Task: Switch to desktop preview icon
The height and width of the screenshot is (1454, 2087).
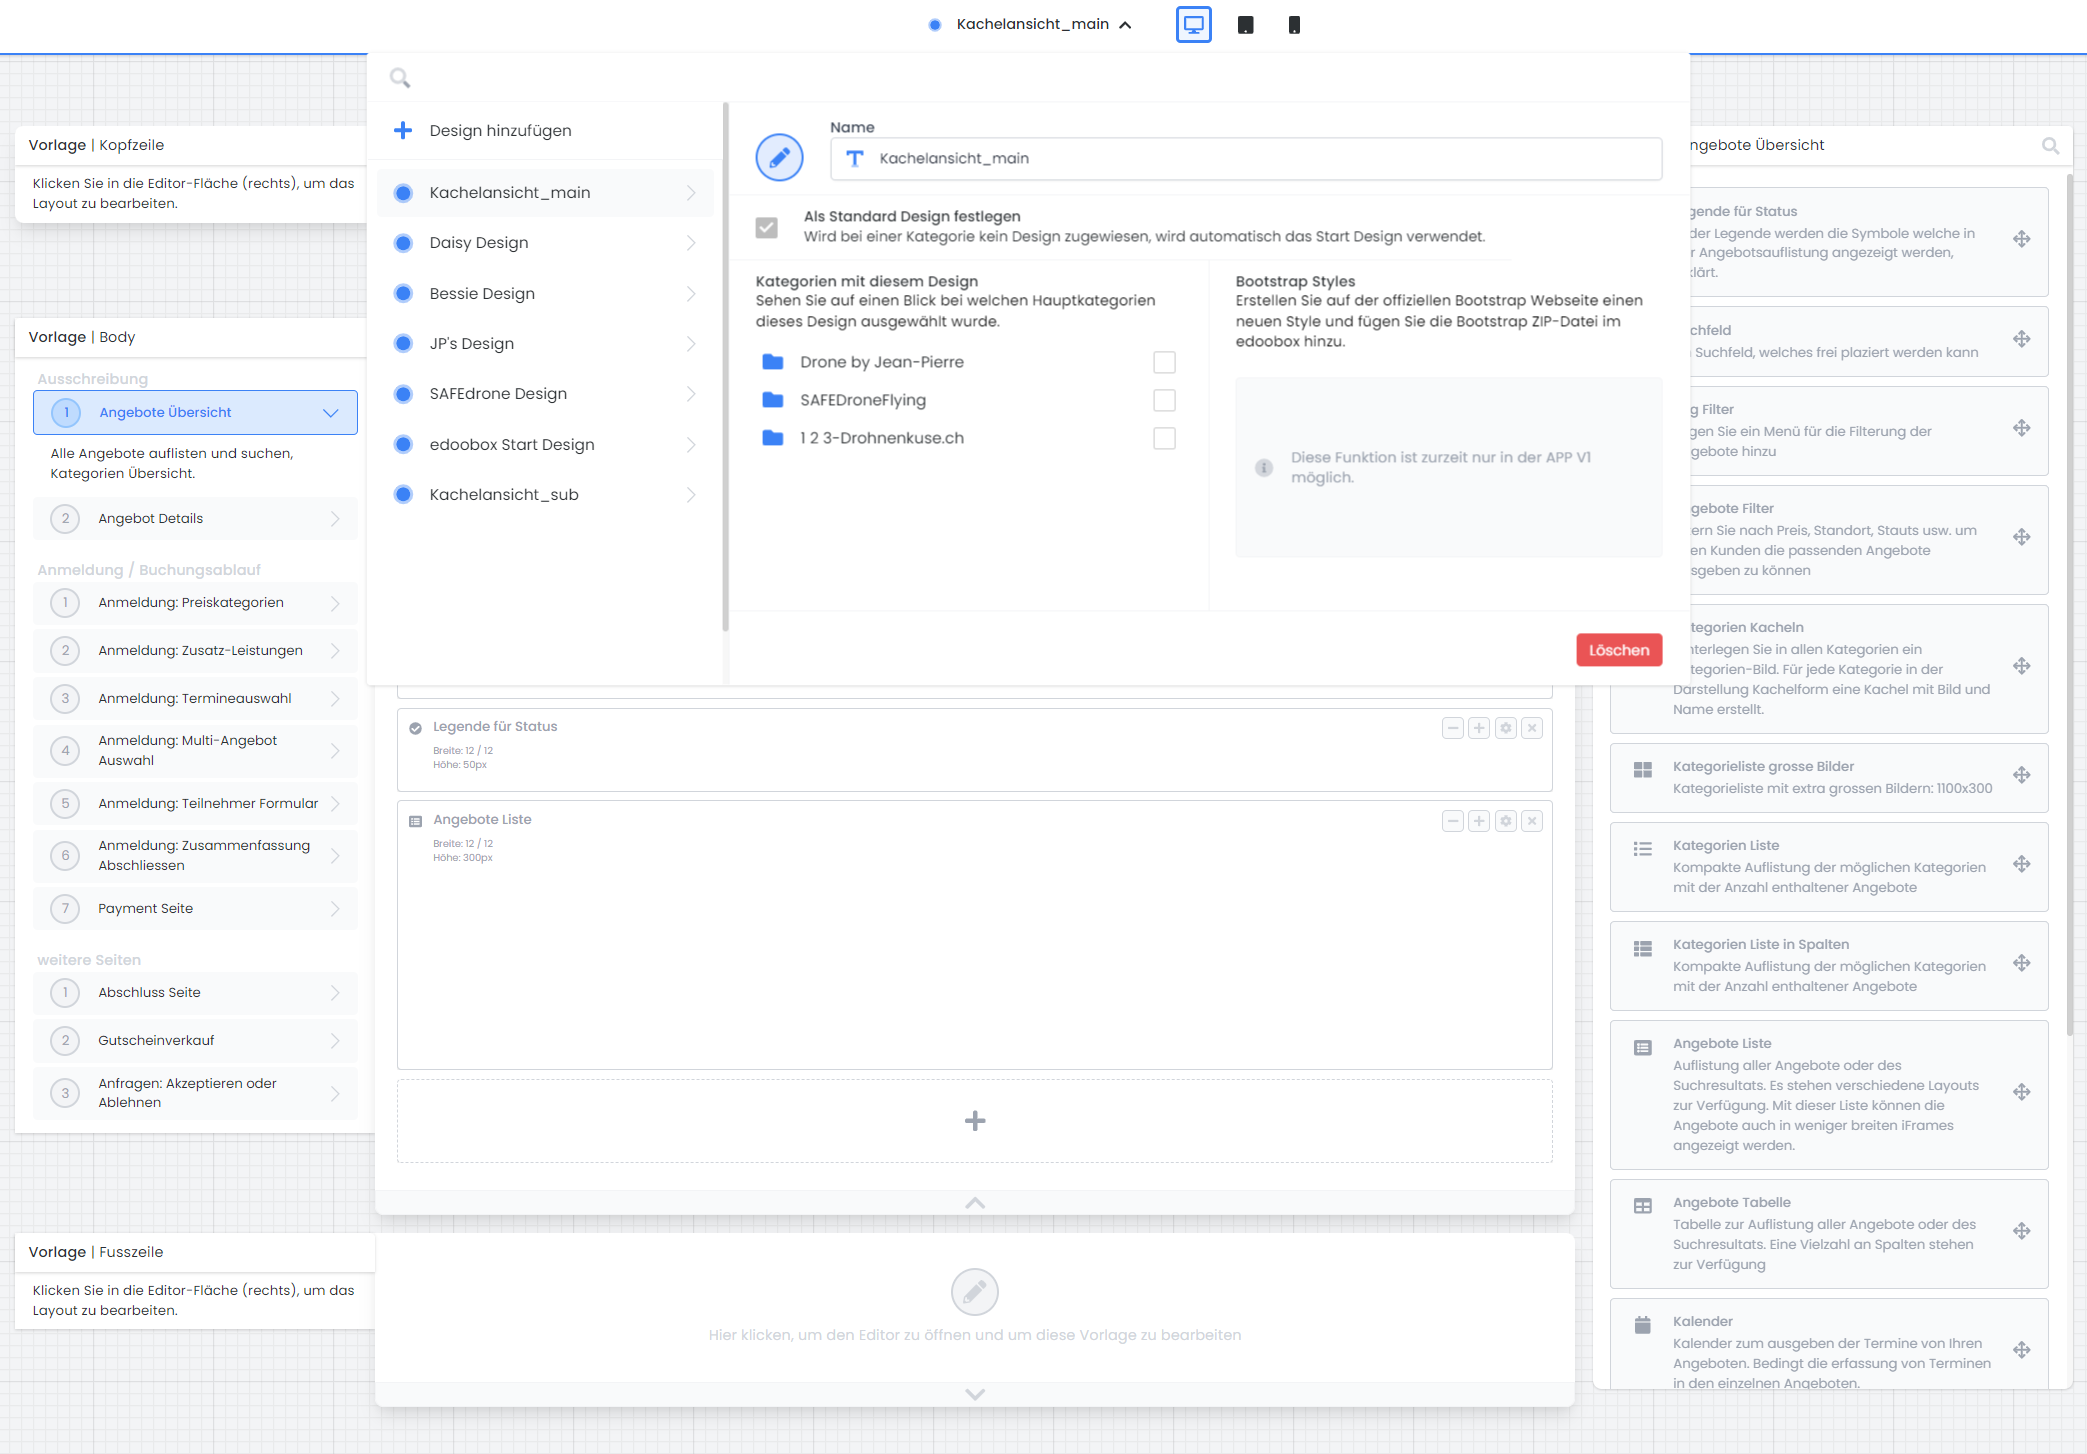Action: point(1193,25)
